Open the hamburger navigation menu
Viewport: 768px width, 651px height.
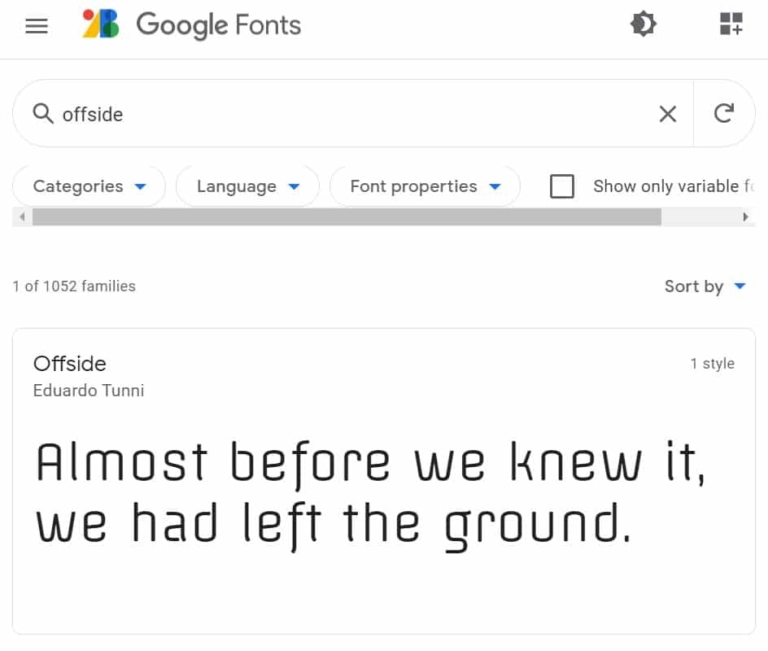tap(37, 25)
